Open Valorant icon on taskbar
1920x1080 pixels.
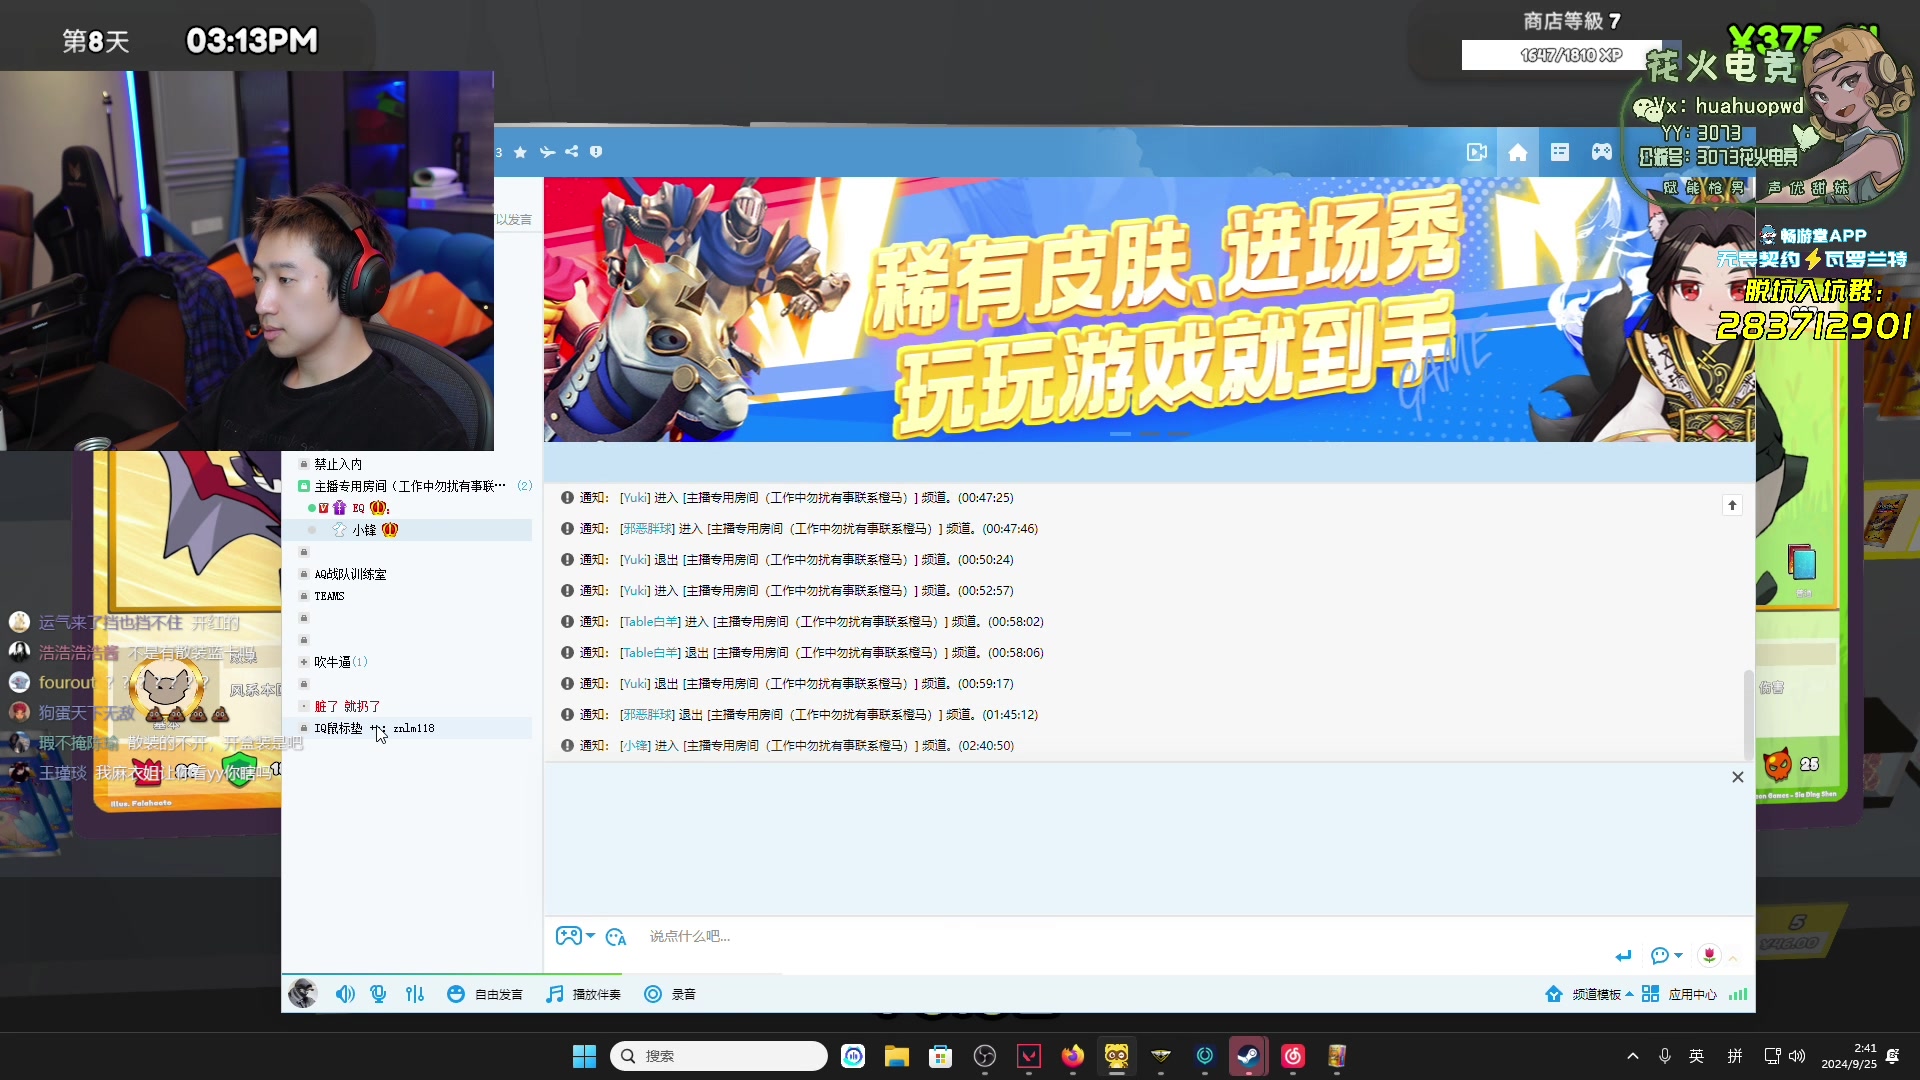coord(1029,1056)
